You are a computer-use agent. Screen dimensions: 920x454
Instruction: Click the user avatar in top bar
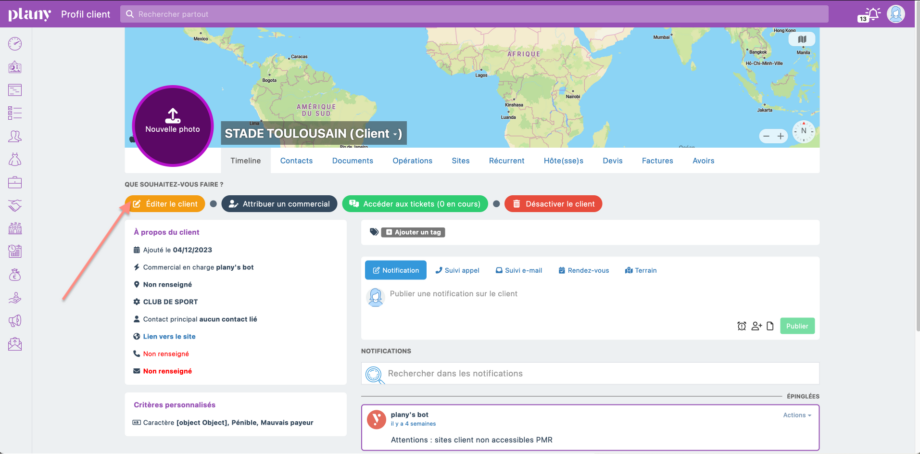(x=896, y=14)
